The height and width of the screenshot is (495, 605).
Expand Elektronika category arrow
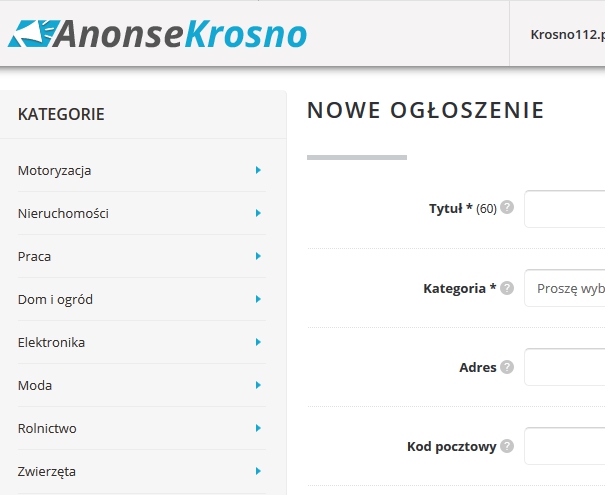(x=258, y=342)
